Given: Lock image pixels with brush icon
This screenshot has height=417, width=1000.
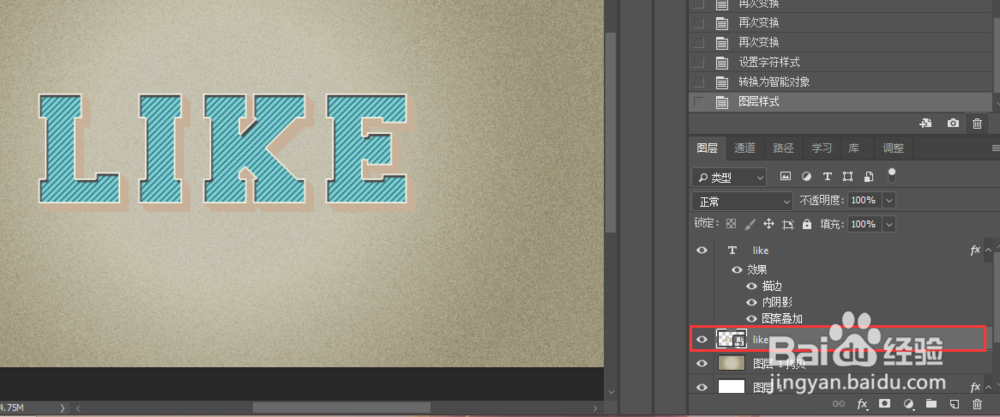Looking at the screenshot, I should pyautogui.click(x=751, y=224).
